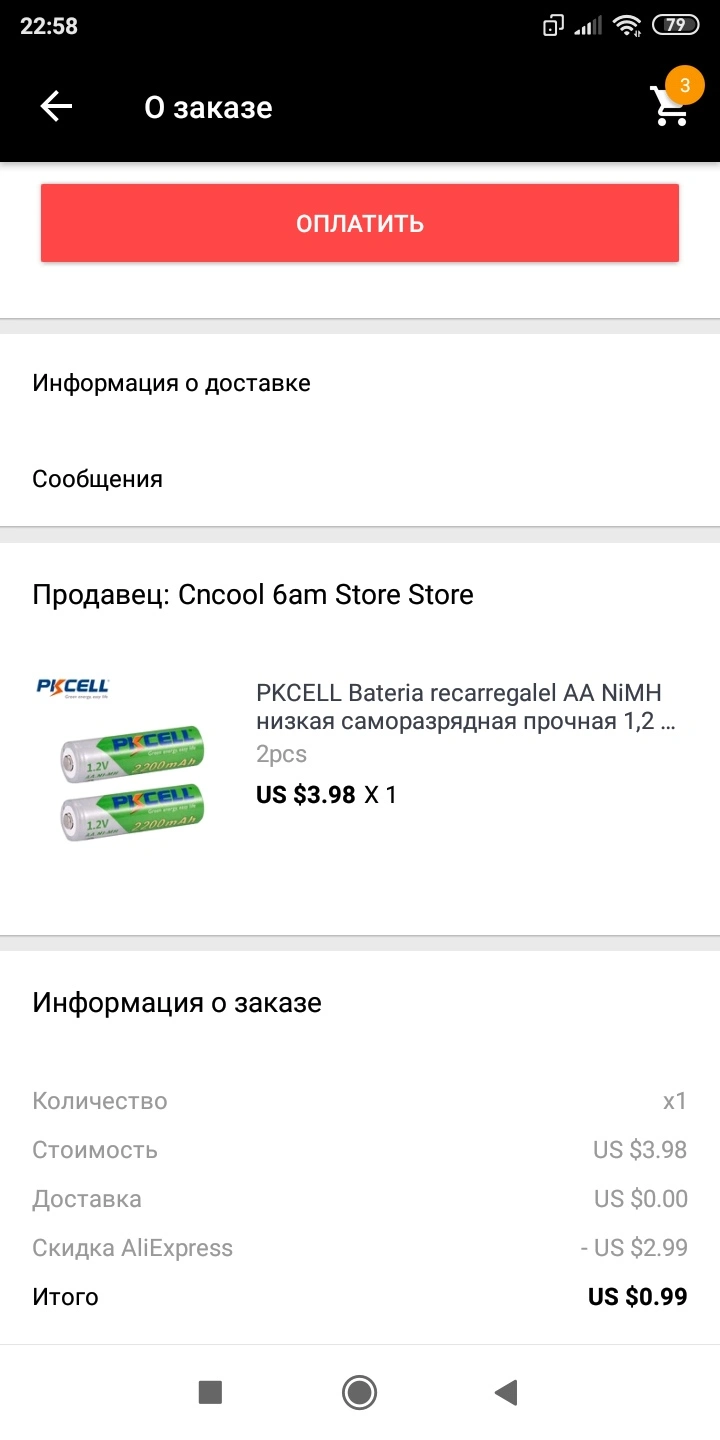Tap the О заказе page title

tap(208, 107)
